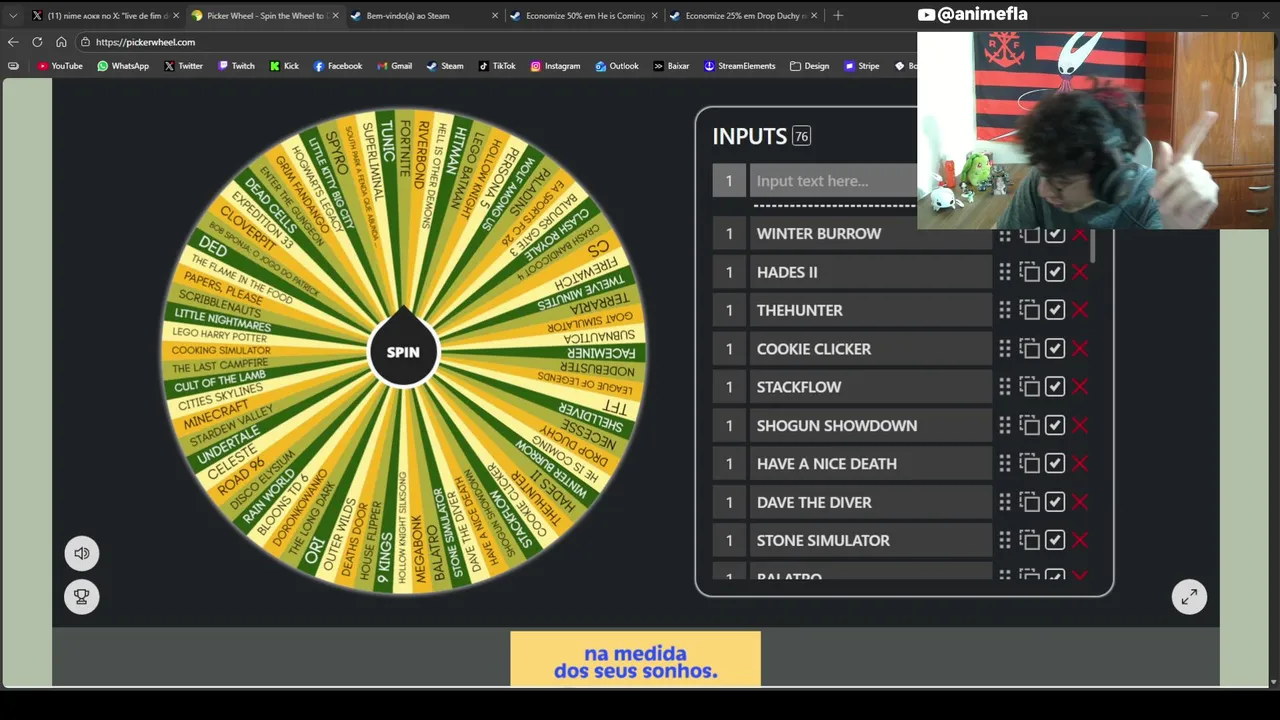Mute the wheel sound with speaker icon
The image size is (1280, 720).
coord(82,553)
